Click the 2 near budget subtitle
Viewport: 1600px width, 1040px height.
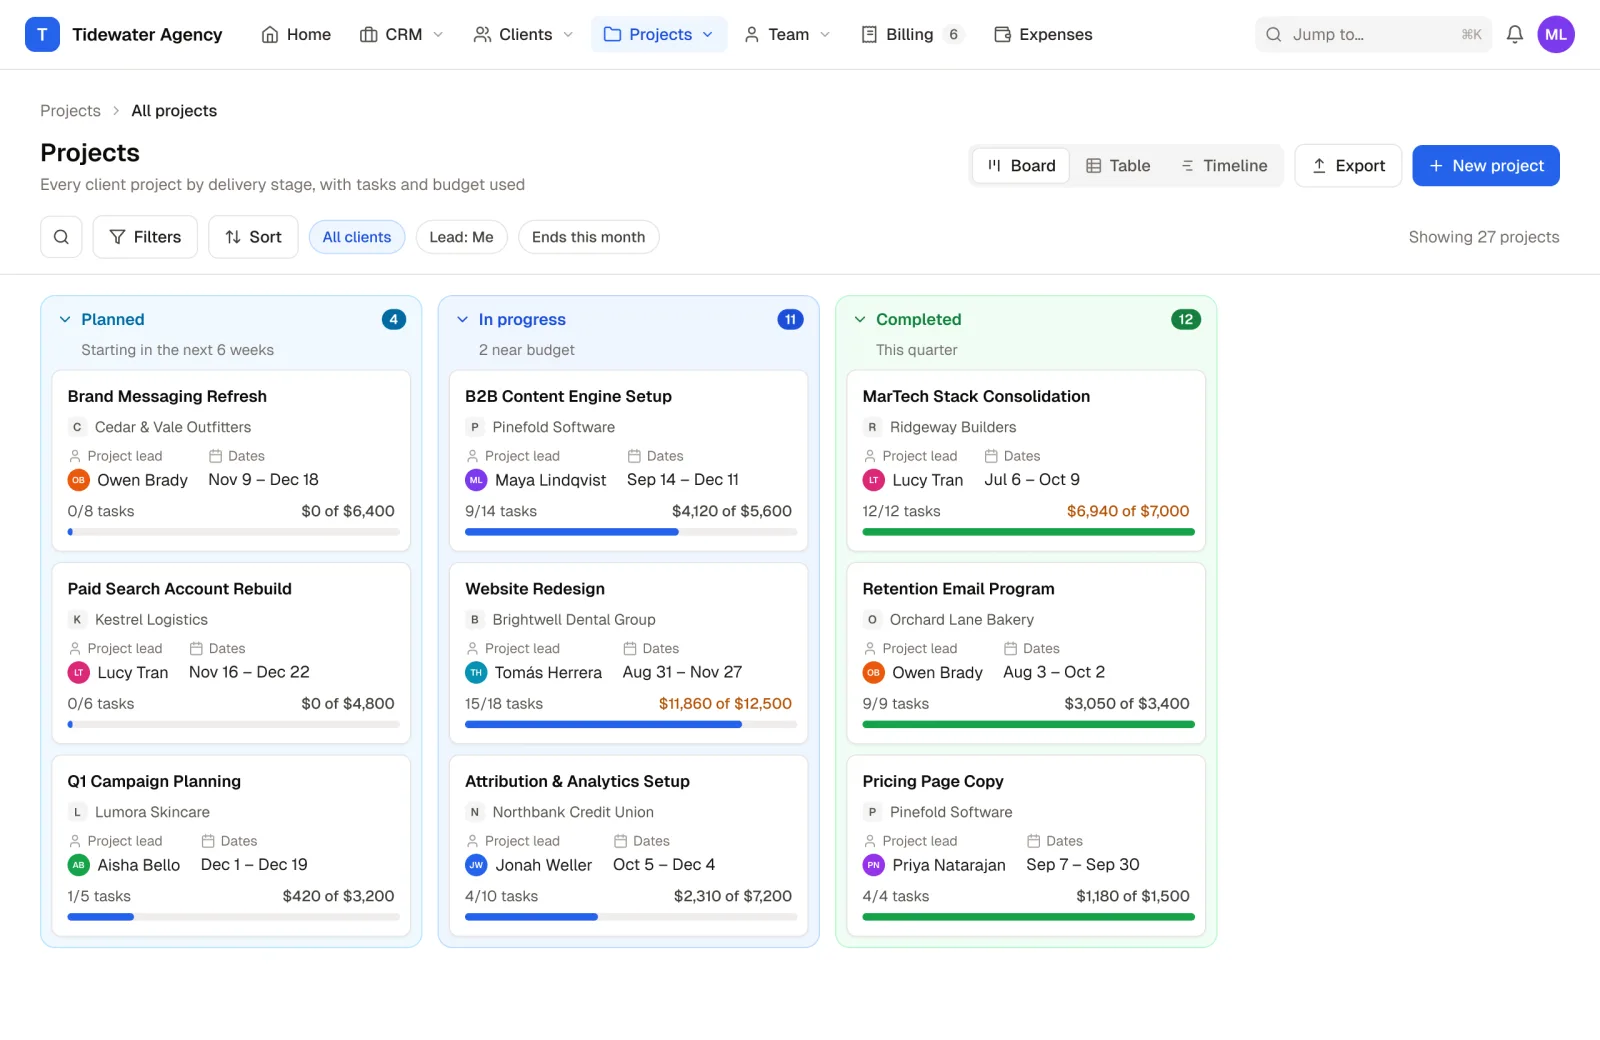tap(527, 350)
